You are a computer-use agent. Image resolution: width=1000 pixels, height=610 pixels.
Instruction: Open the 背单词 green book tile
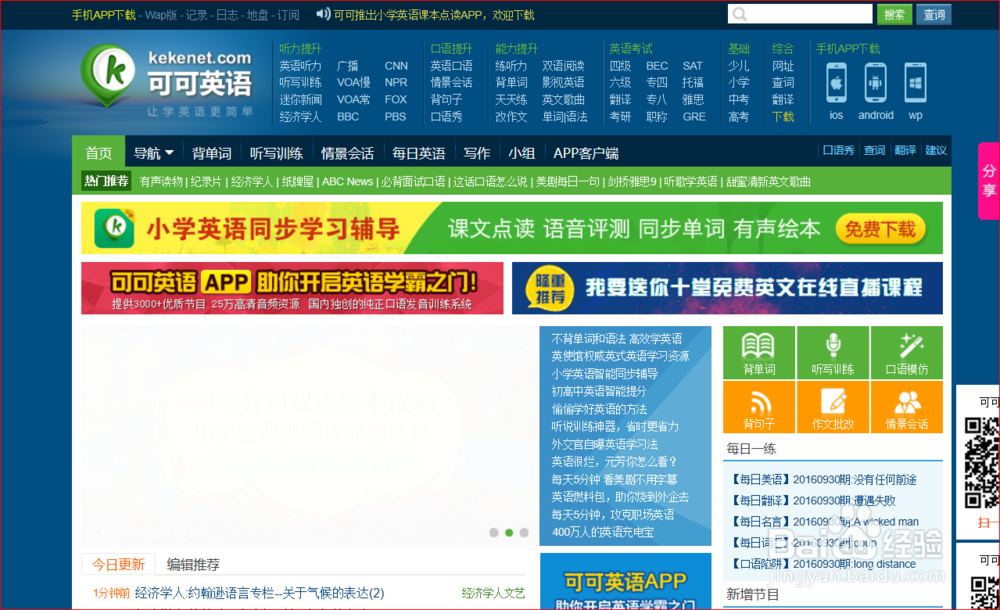point(758,353)
